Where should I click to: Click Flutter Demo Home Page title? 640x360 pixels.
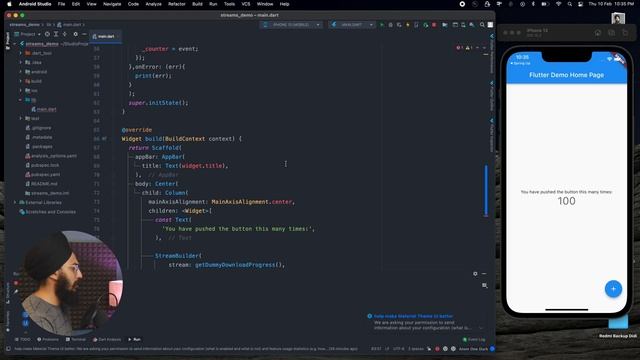[x=567, y=75]
